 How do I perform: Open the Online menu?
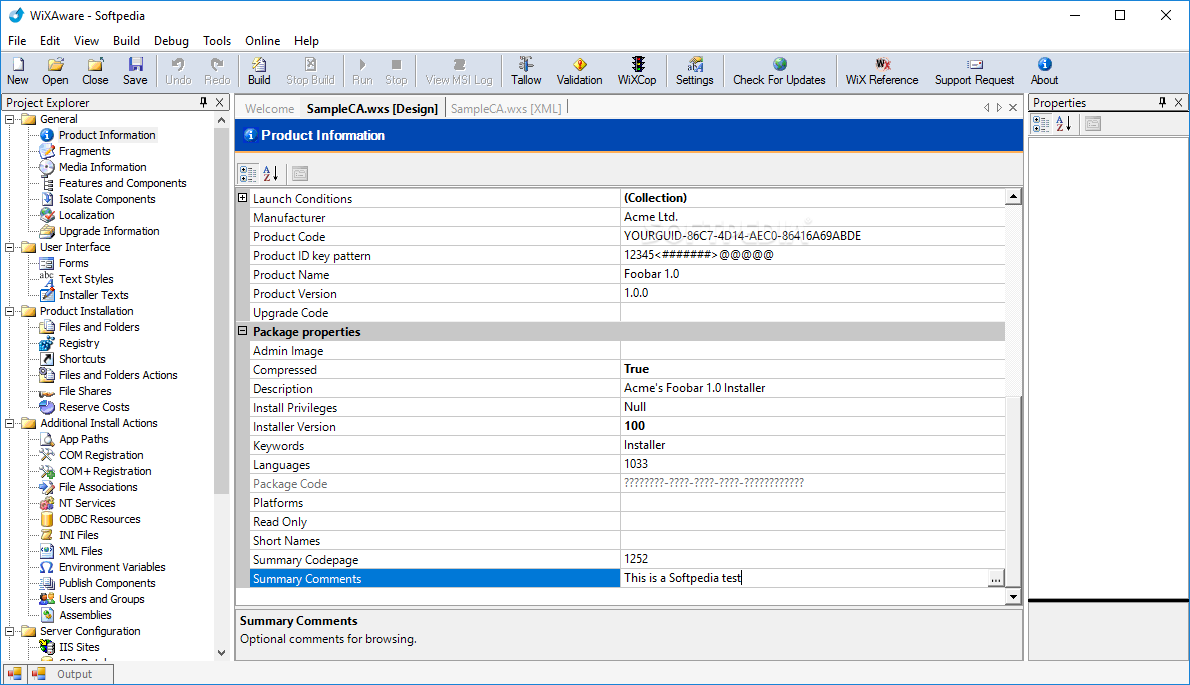coord(263,41)
